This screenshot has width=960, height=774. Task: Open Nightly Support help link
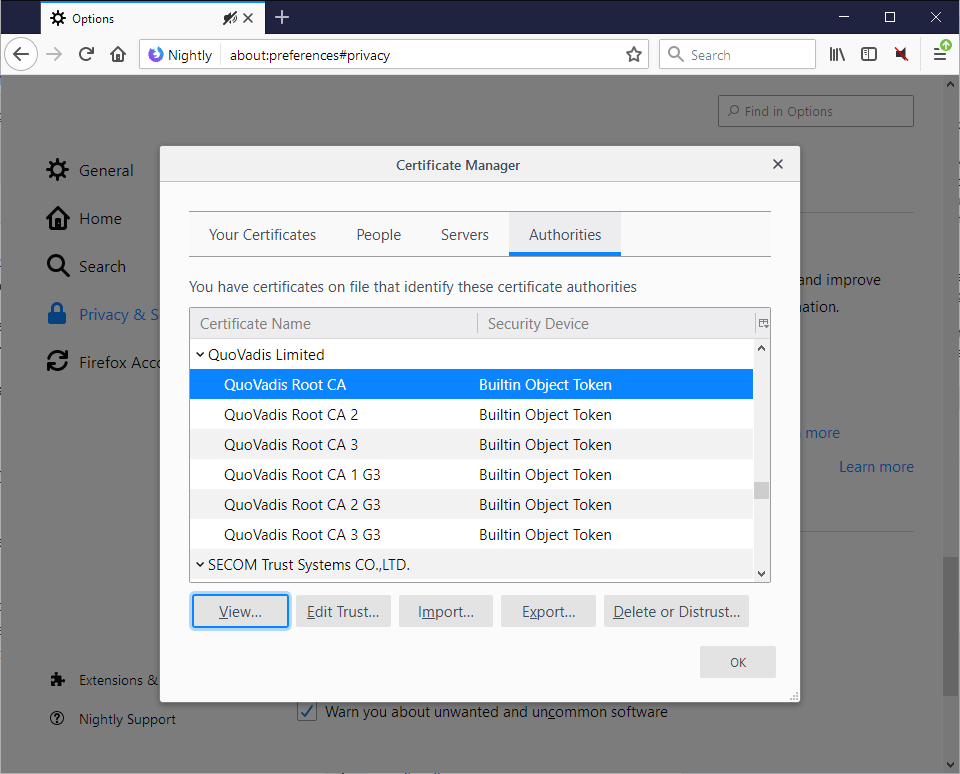point(112,719)
